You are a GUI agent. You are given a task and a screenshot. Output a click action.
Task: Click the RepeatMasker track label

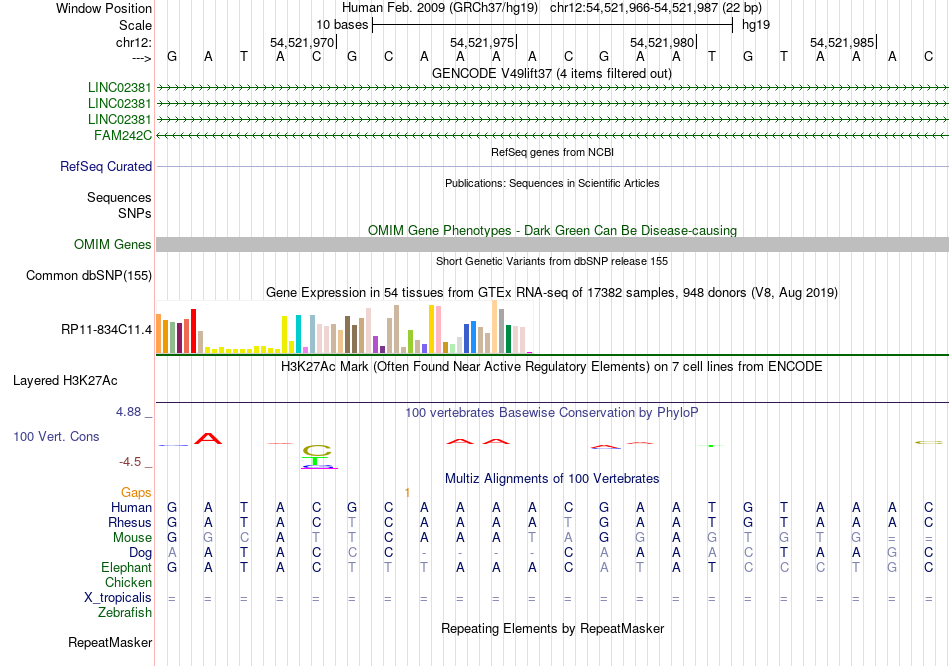pyautogui.click(x=110, y=642)
